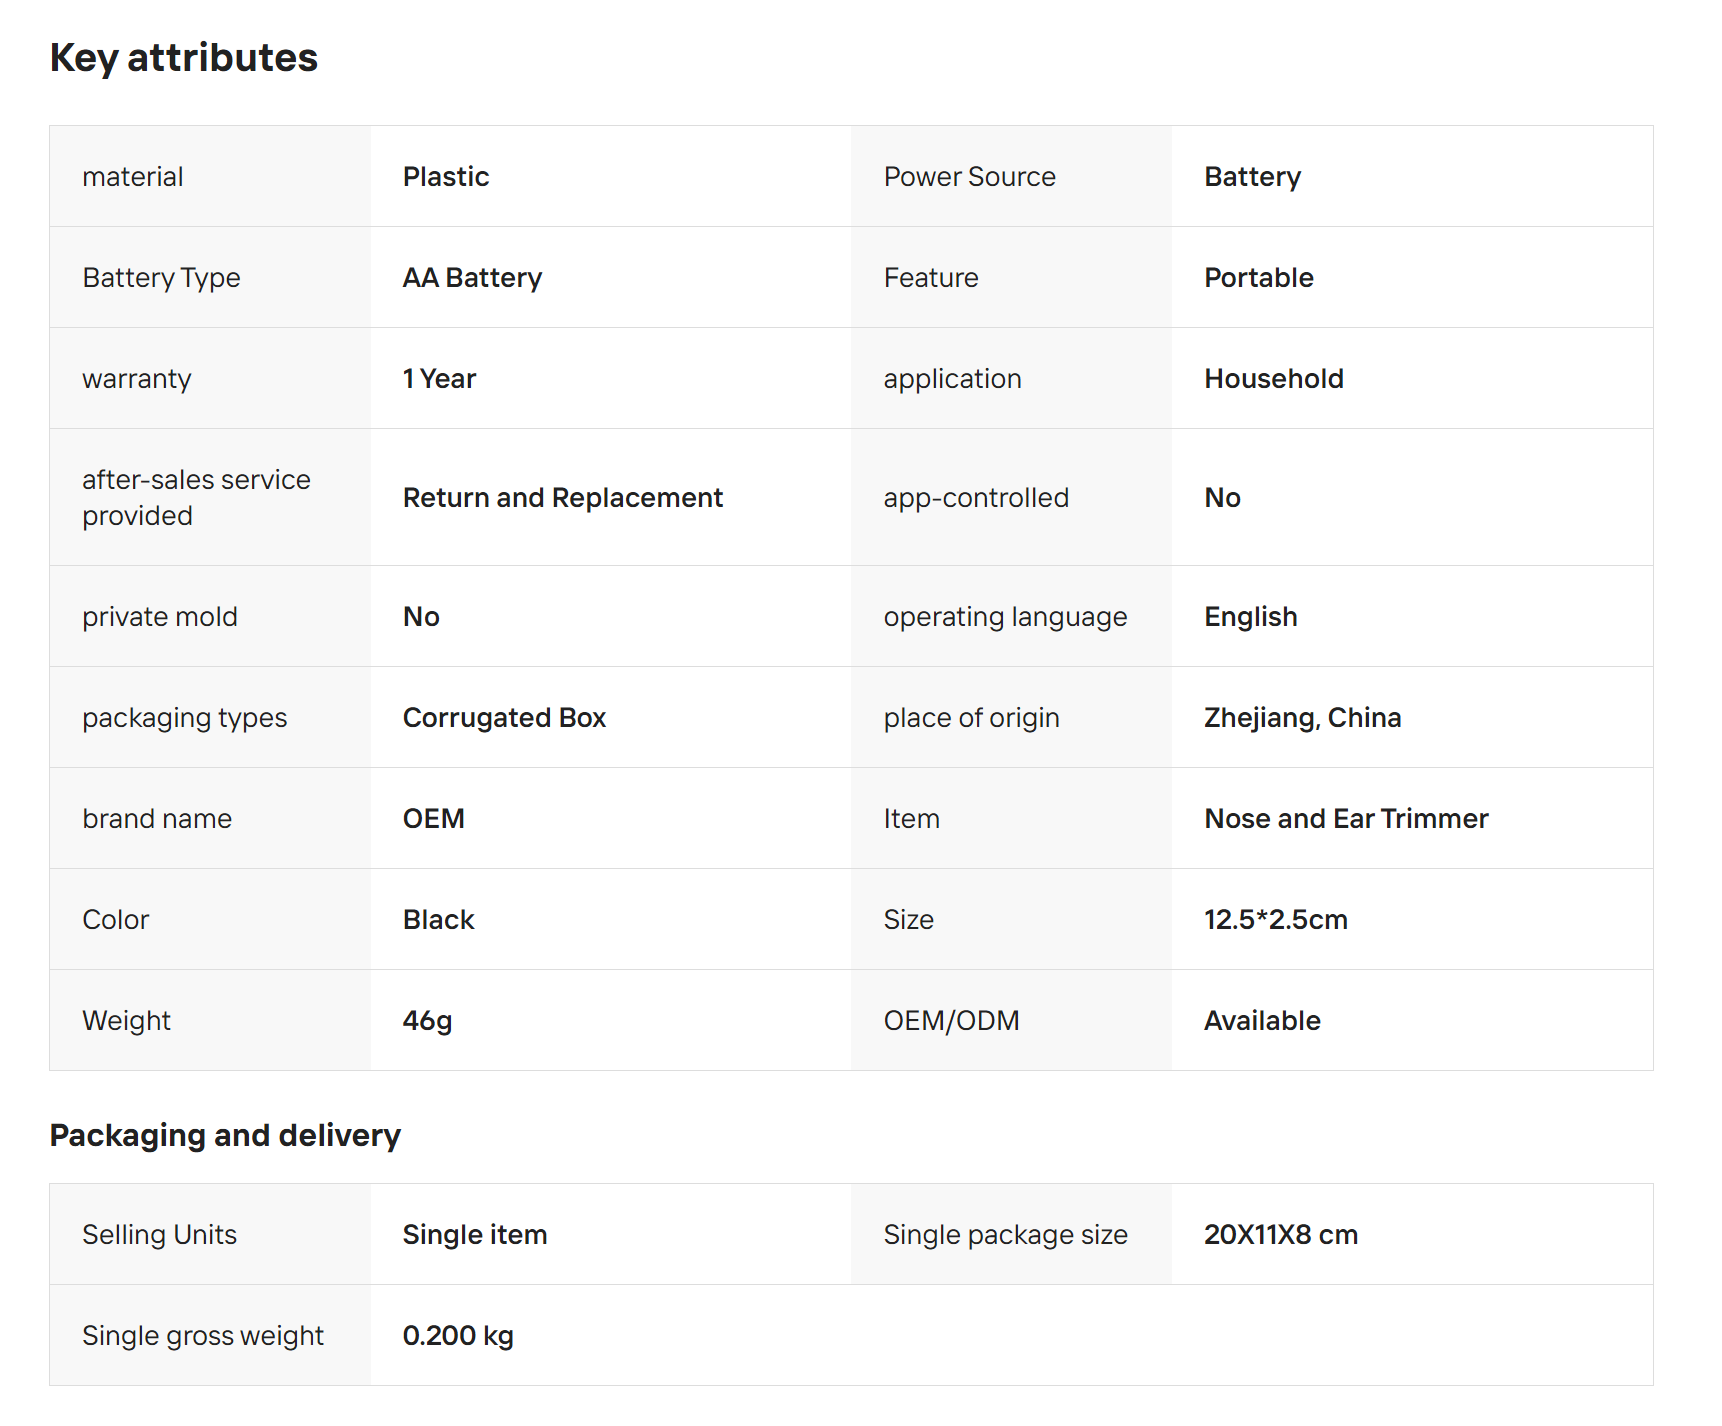This screenshot has height=1426, width=1722.
Task: Click the OEM brand name value
Action: (x=433, y=819)
